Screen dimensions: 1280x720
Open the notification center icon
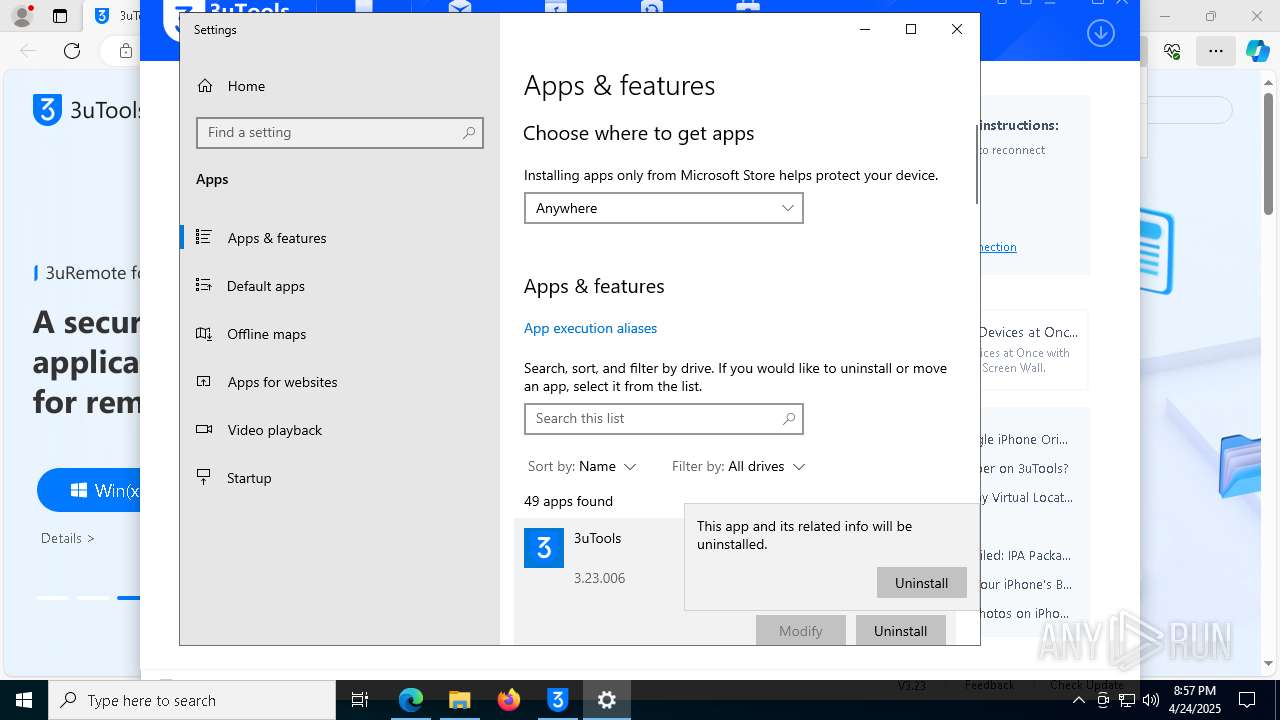(x=1247, y=700)
